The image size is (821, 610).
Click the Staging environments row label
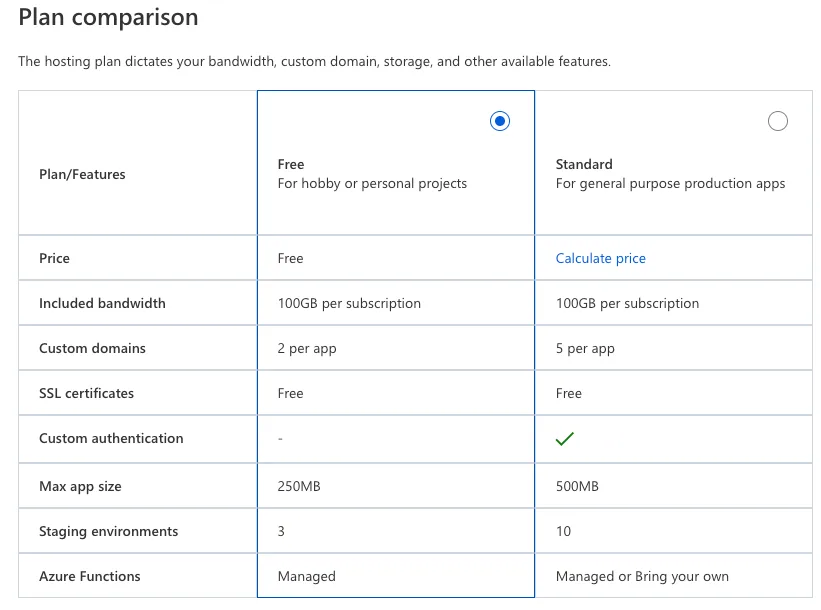(108, 531)
